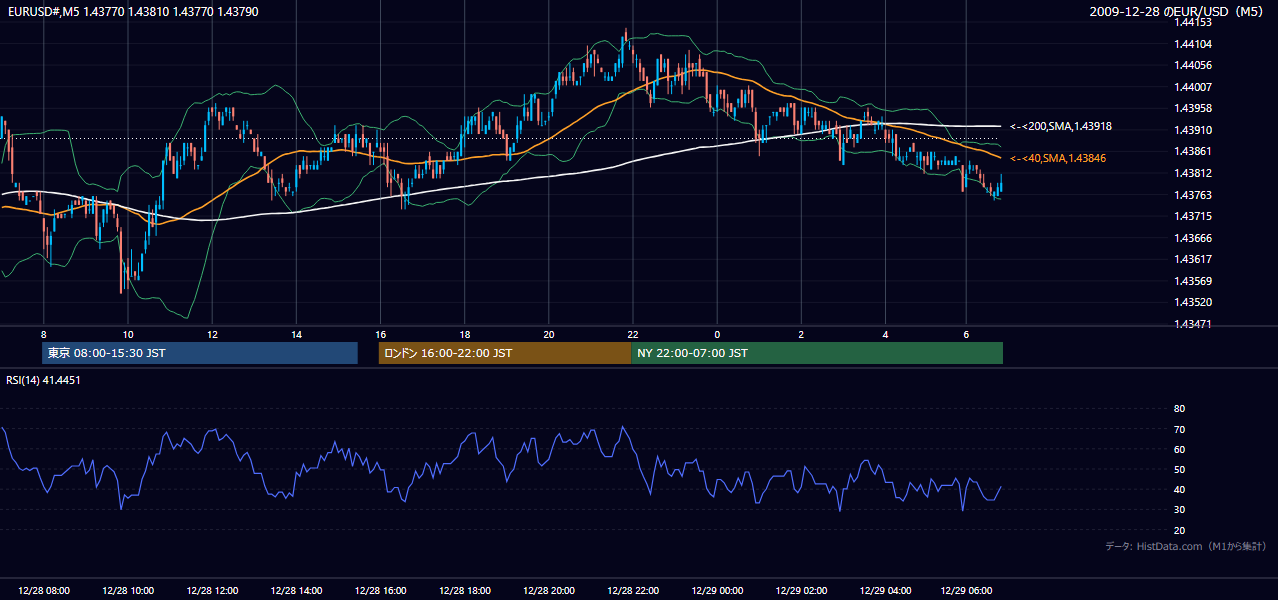Click hour label 12 on the price chart axis

pyautogui.click(x=212, y=334)
